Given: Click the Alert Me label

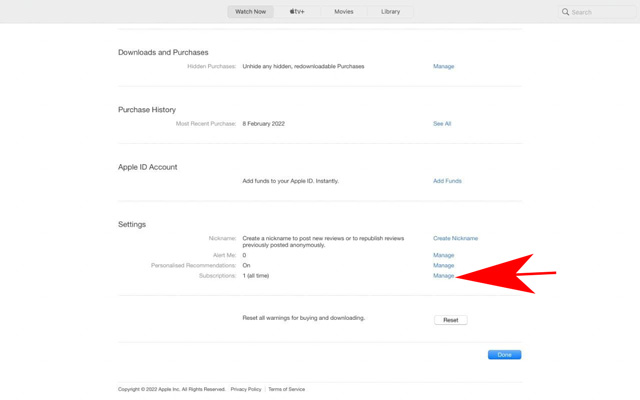Looking at the screenshot, I should point(224,255).
